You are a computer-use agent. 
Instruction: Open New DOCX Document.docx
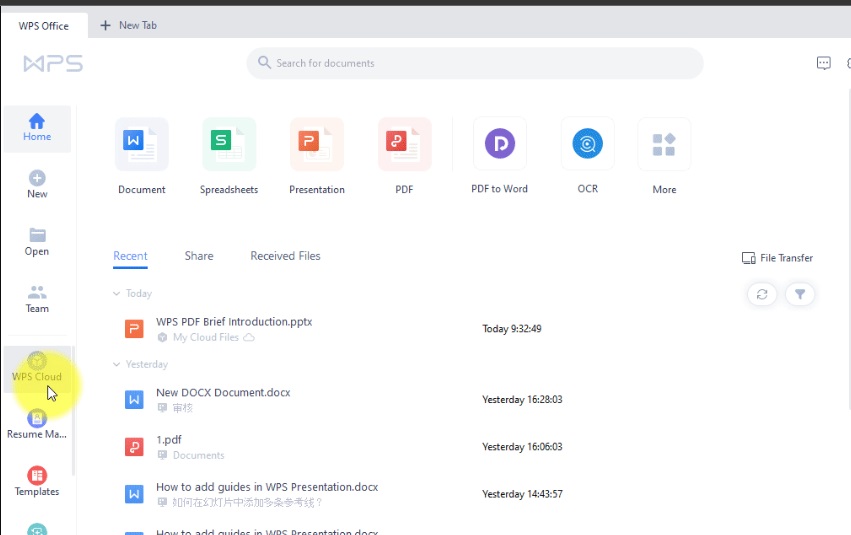pyautogui.click(x=223, y=392)
